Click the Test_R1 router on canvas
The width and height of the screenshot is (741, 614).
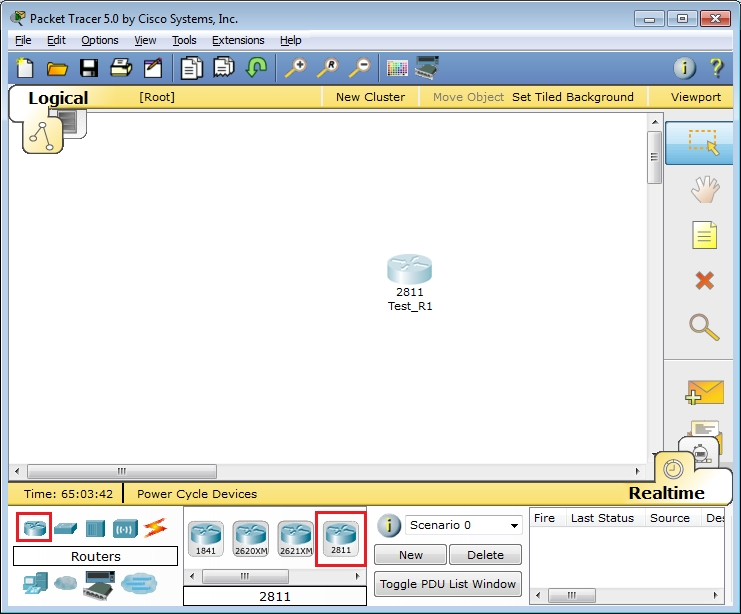pyautogui.click(x=409, y=272)
